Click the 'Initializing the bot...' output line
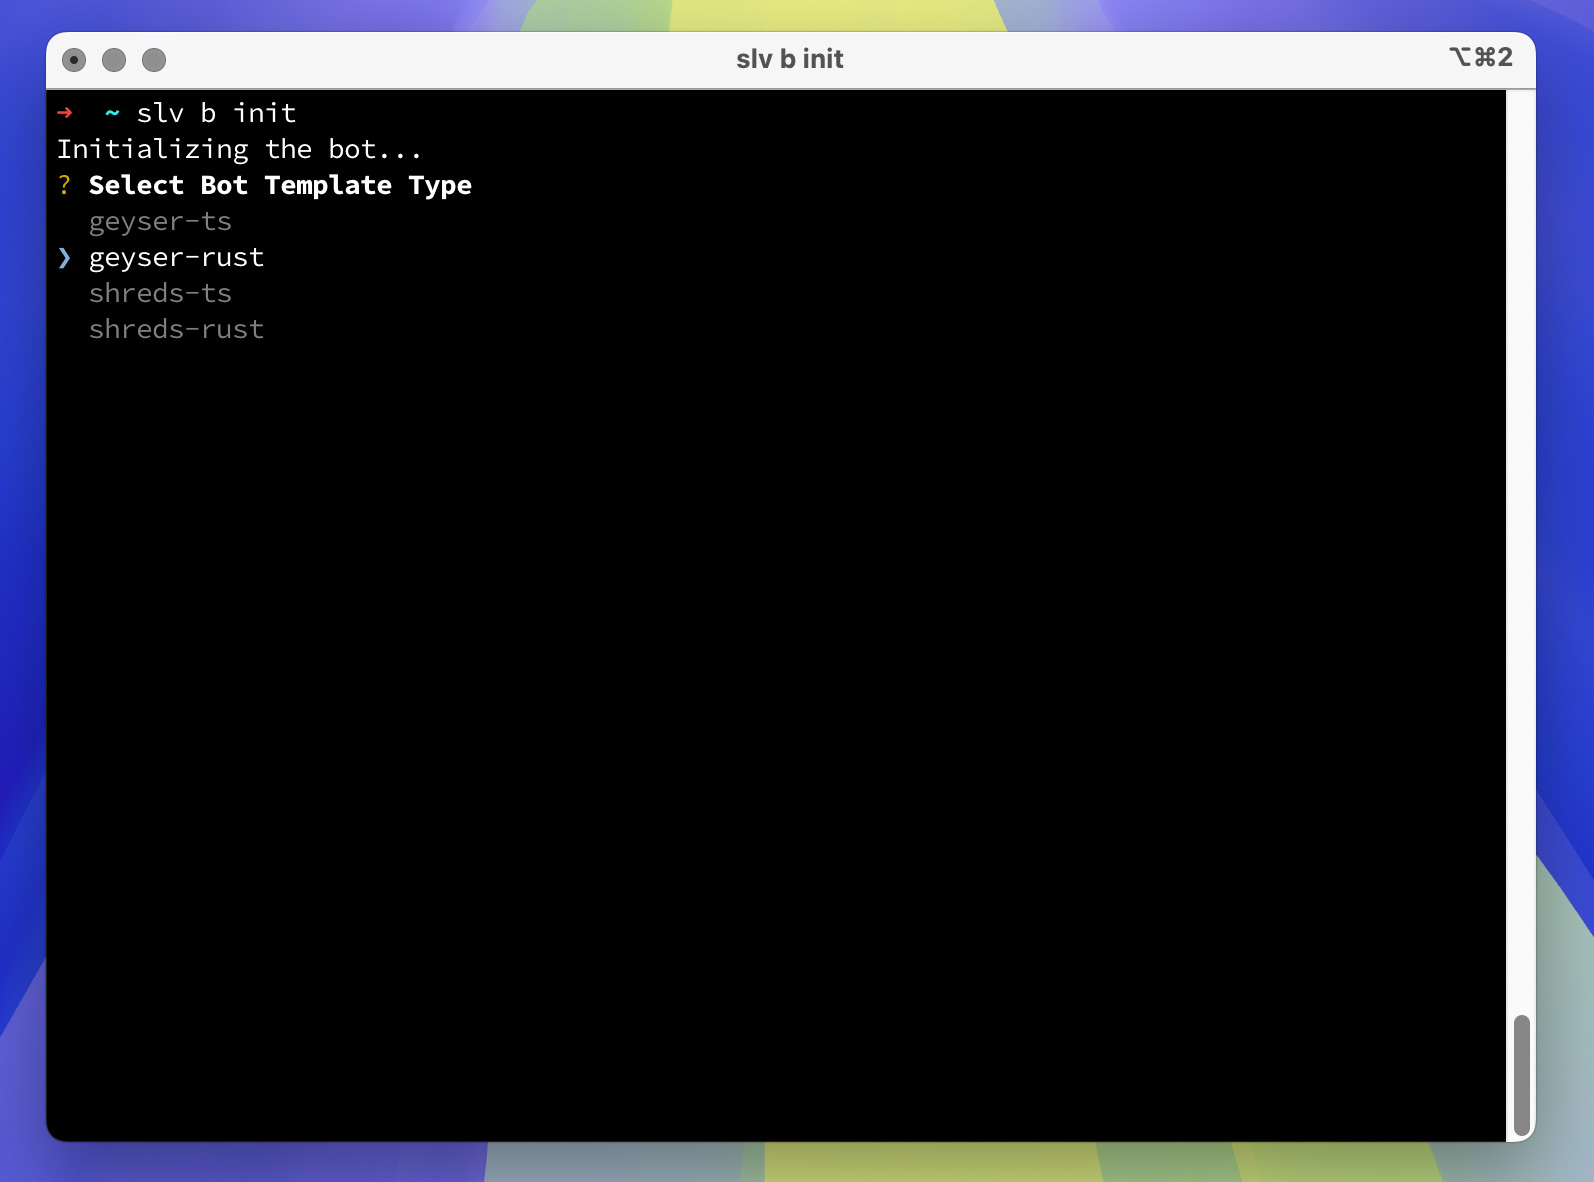1594x1182 pixels. [x=239, y=150]
